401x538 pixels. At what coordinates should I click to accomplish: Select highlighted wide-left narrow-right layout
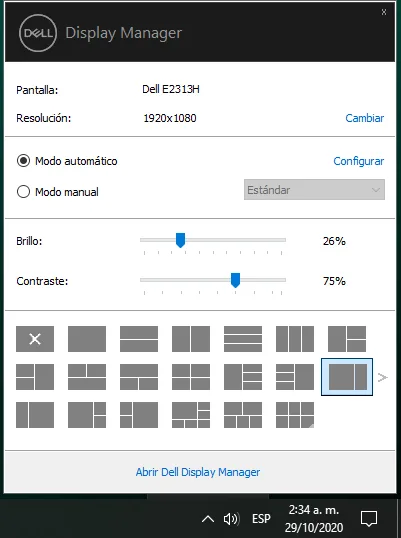pos(347,377)
